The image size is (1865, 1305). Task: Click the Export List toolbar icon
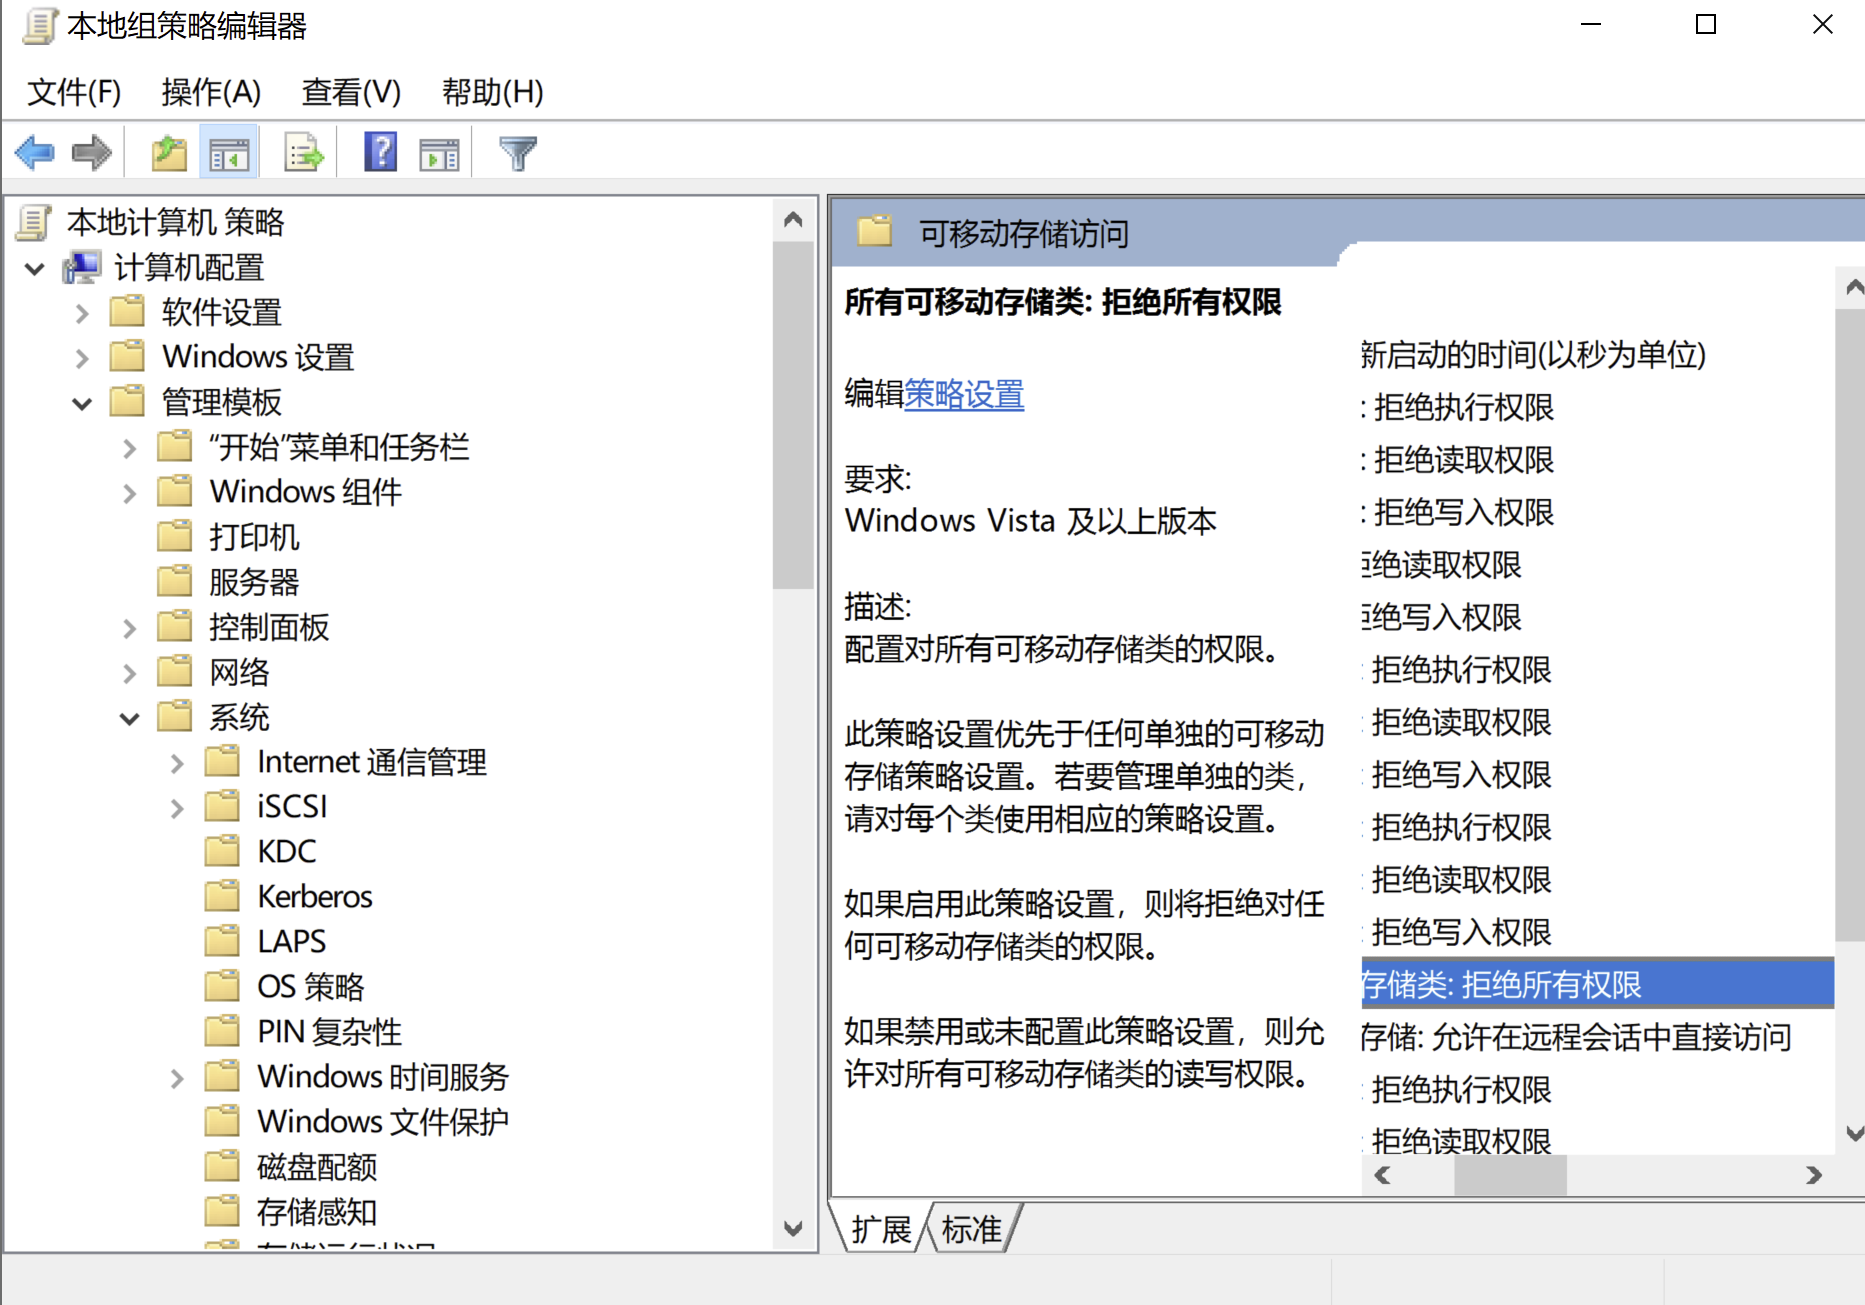tap(304, 153)
